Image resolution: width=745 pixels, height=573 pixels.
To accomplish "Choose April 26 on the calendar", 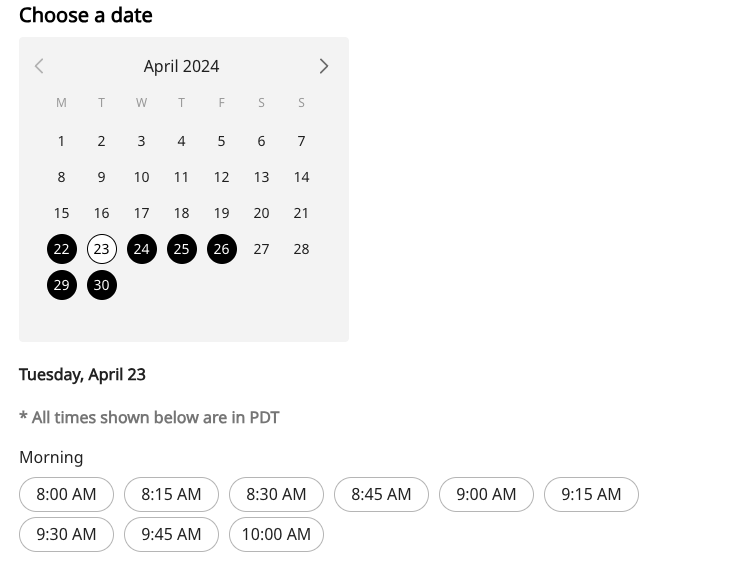I will (x=221, y=249).
